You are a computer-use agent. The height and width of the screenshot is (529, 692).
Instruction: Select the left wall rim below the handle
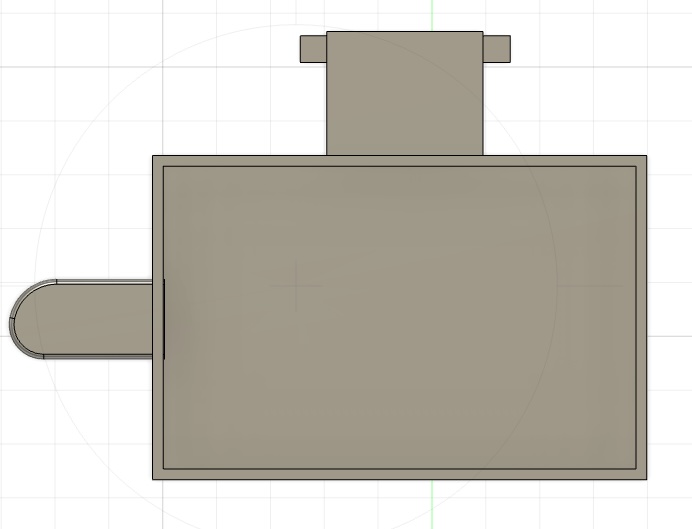point(158,420)
